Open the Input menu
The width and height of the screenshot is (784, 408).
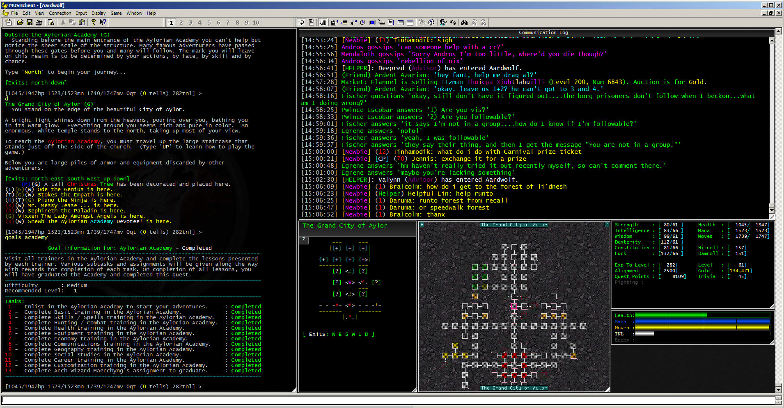point(81,13)
